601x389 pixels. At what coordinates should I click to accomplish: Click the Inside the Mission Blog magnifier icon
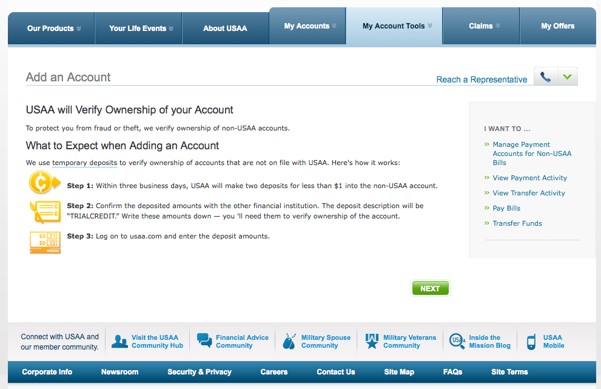(x=456, y=341)
